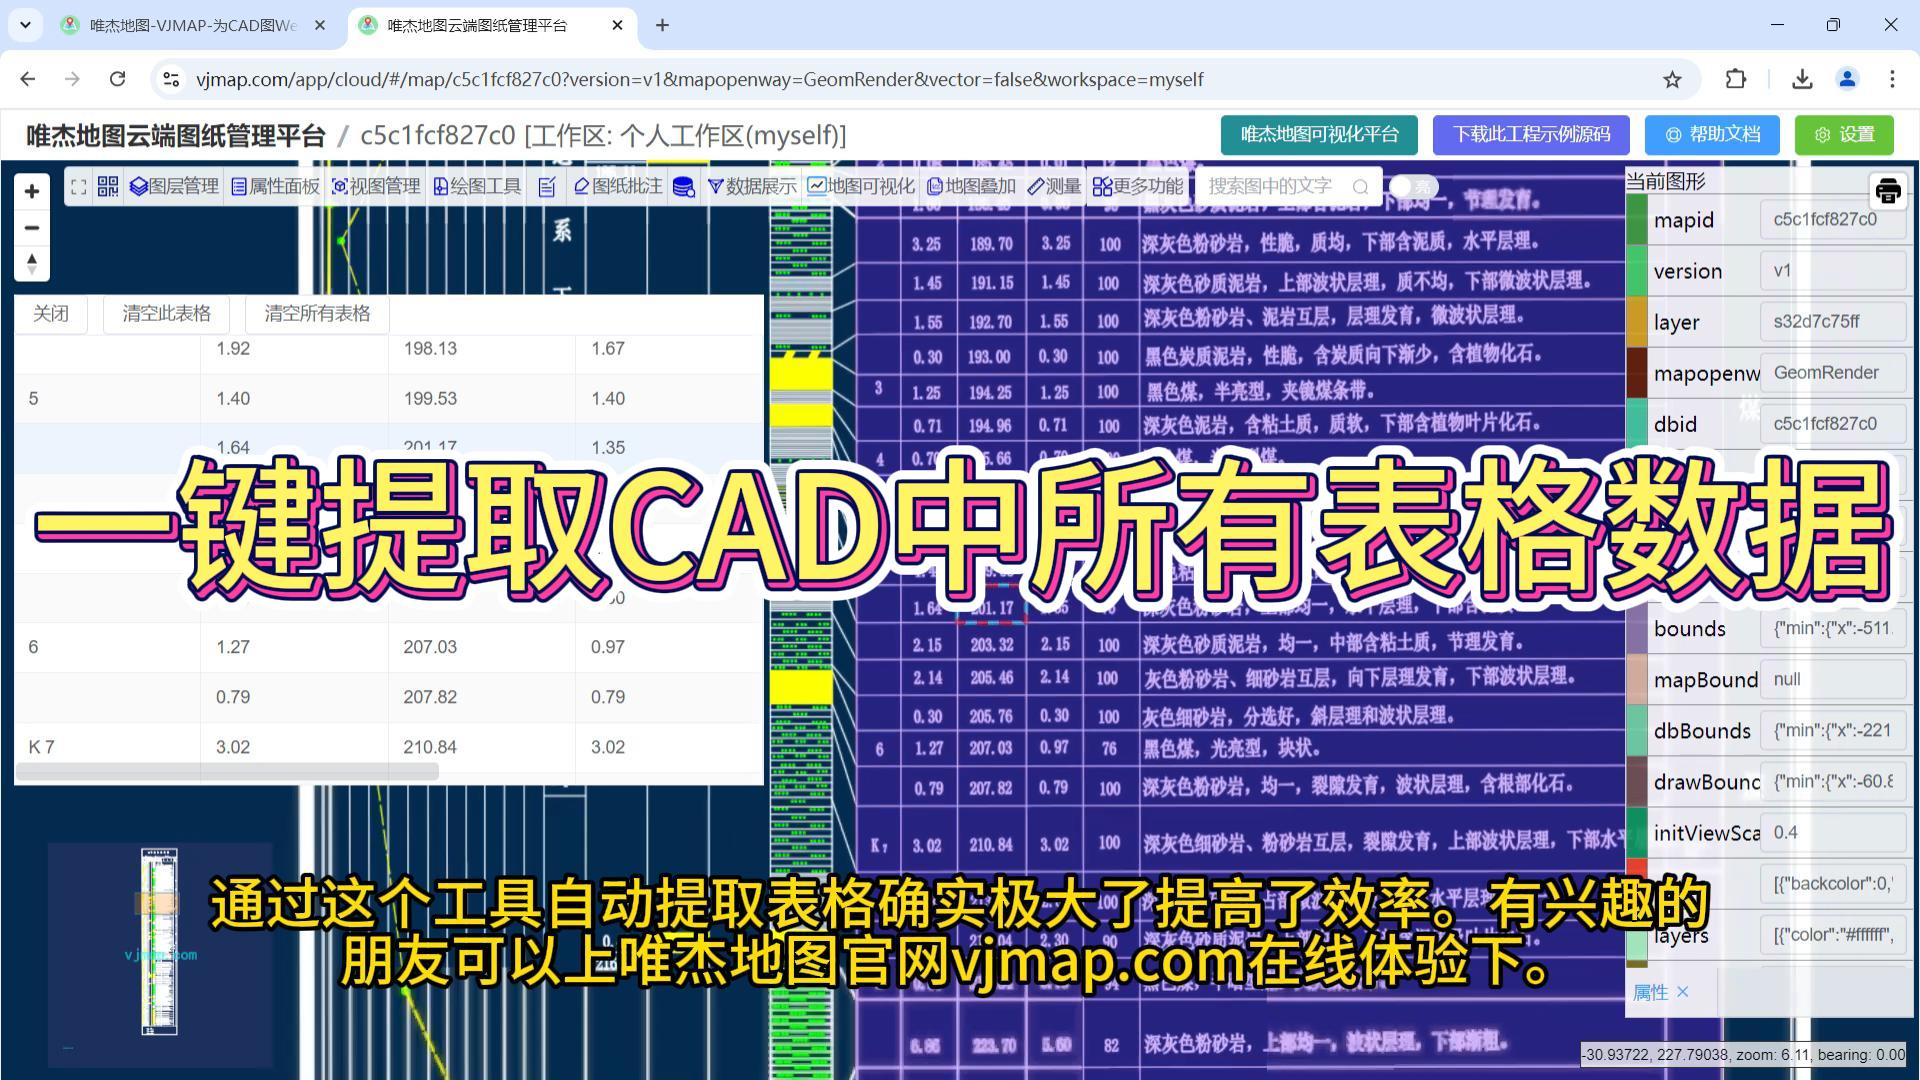Open browser downloads icon
This screenshot has width=1920, height=1080.
click(1802, 79)
